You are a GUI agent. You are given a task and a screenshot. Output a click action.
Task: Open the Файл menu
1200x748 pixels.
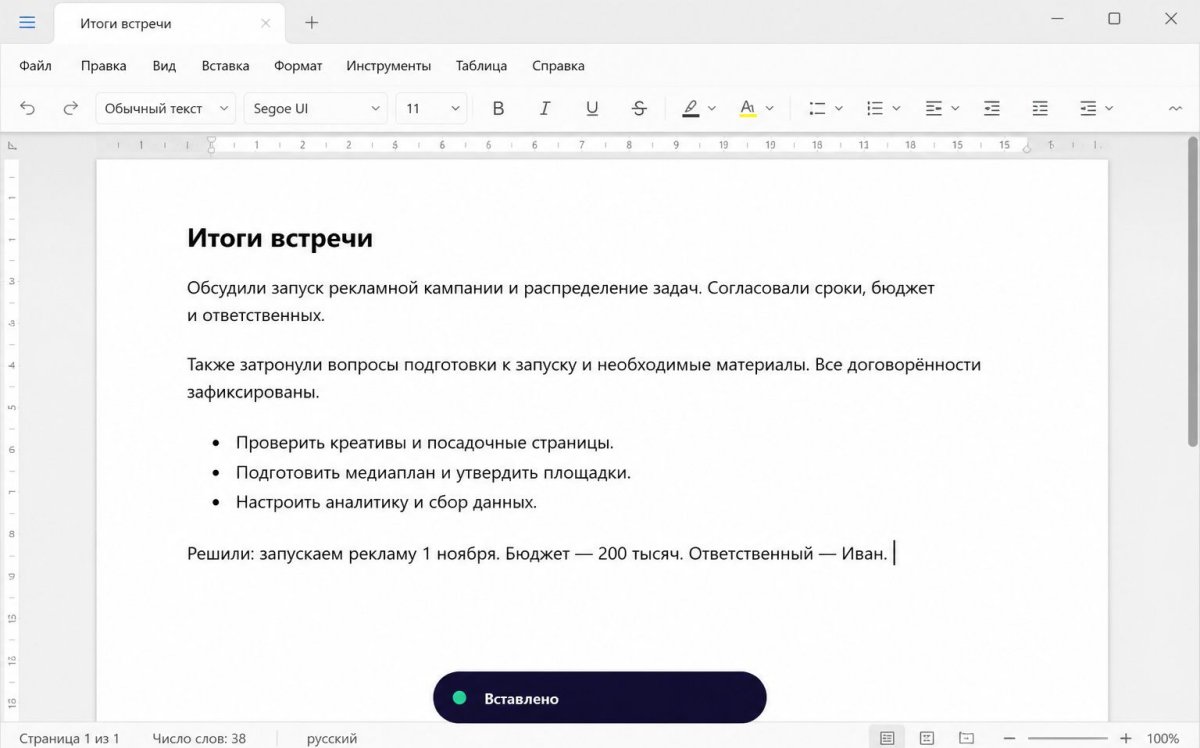tap(35, 66)
